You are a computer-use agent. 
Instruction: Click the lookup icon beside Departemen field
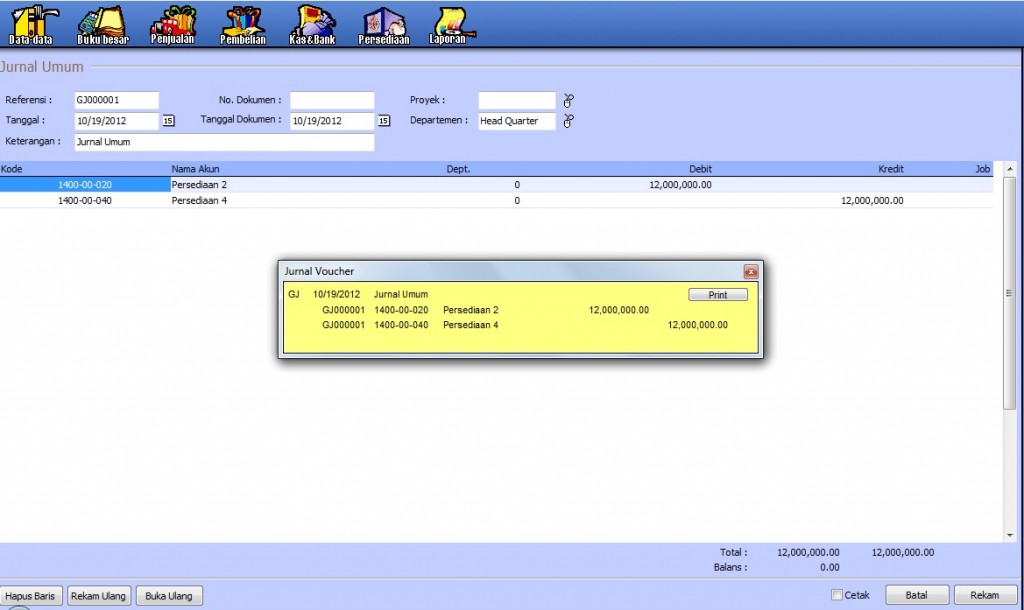click(x=569, y=121)
